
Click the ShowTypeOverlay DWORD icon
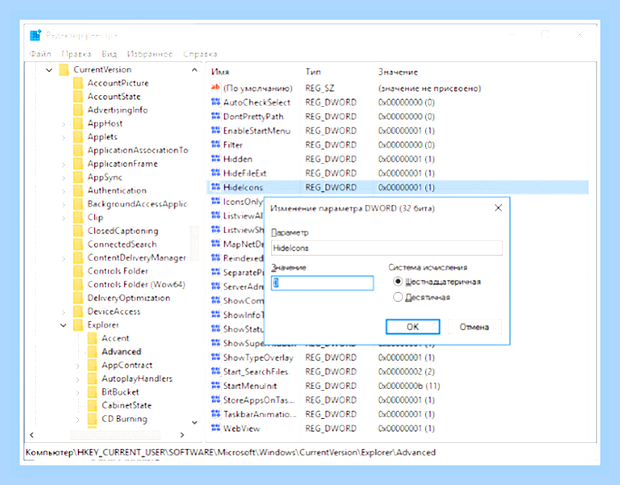click(x=215, y=357)
